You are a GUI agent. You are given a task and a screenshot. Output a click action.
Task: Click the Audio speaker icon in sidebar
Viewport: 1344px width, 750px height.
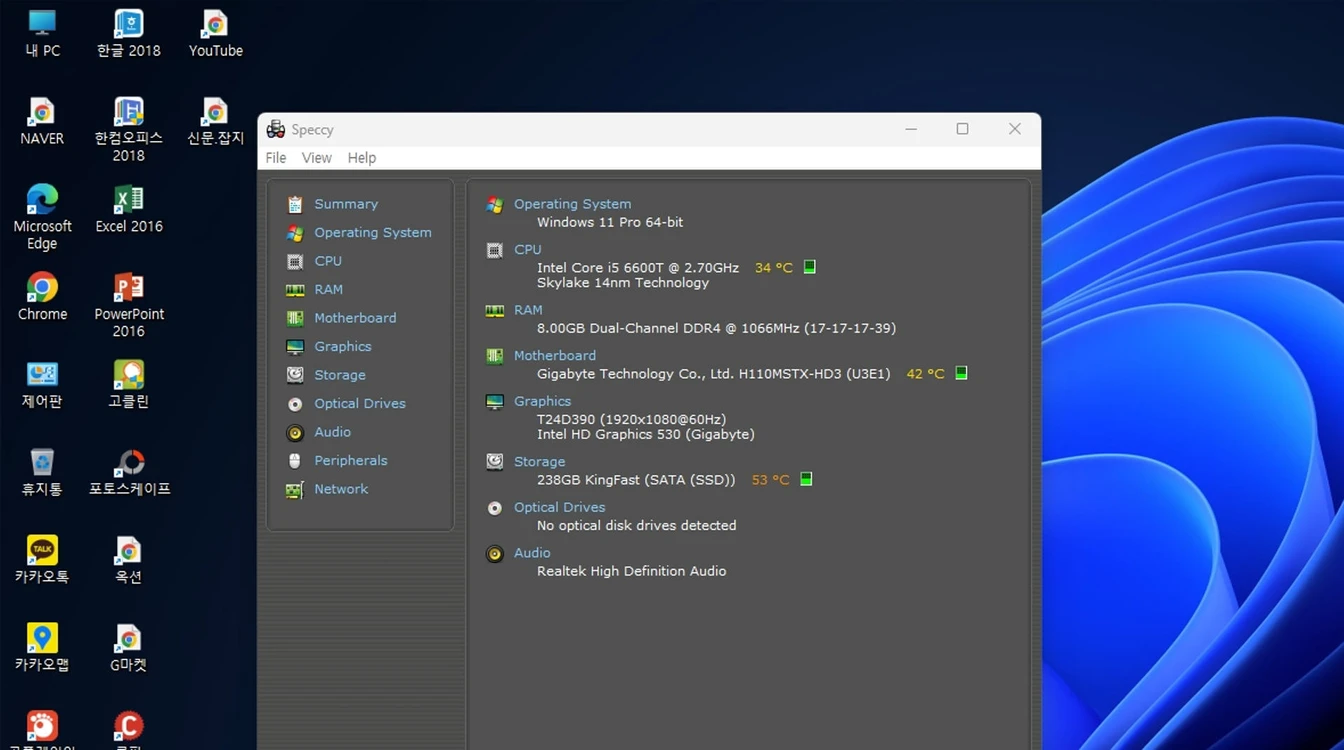295,433
